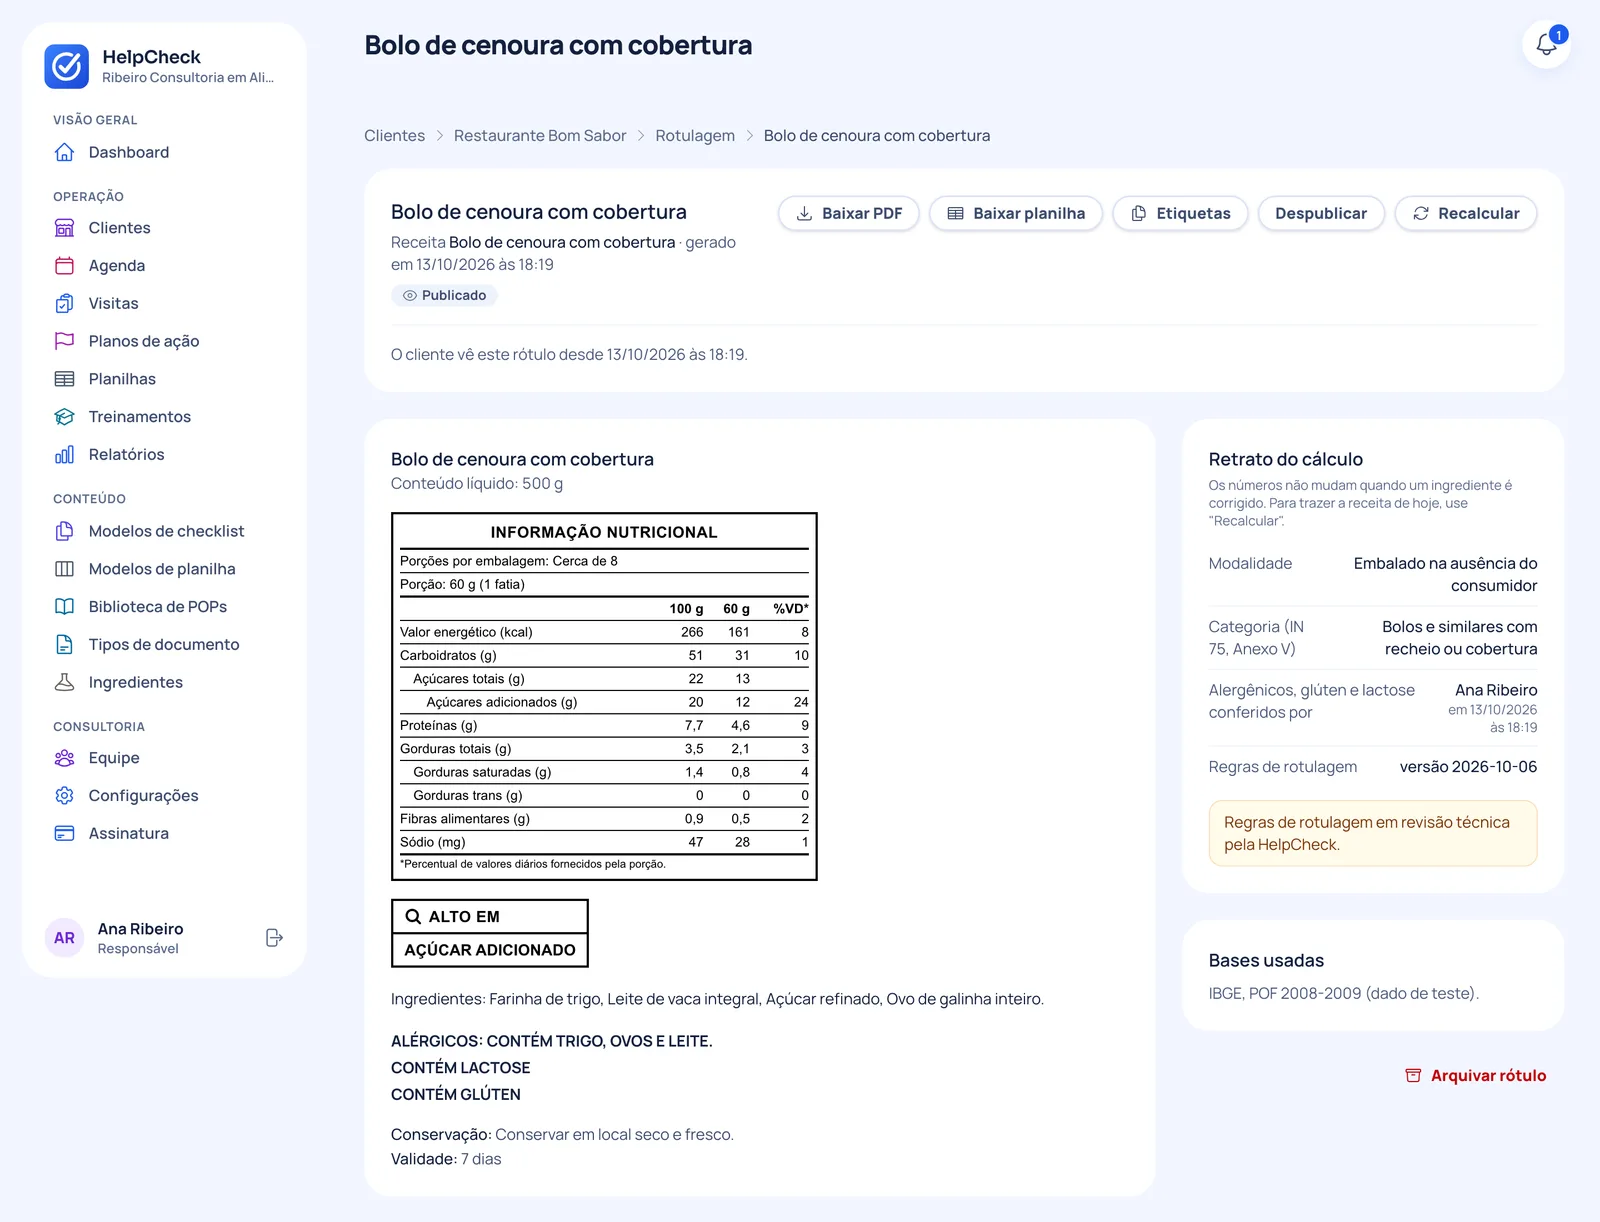Click the Tipos de documento file icon
Viewport: 1600px width, 1222px height.
tap(64, 645)
